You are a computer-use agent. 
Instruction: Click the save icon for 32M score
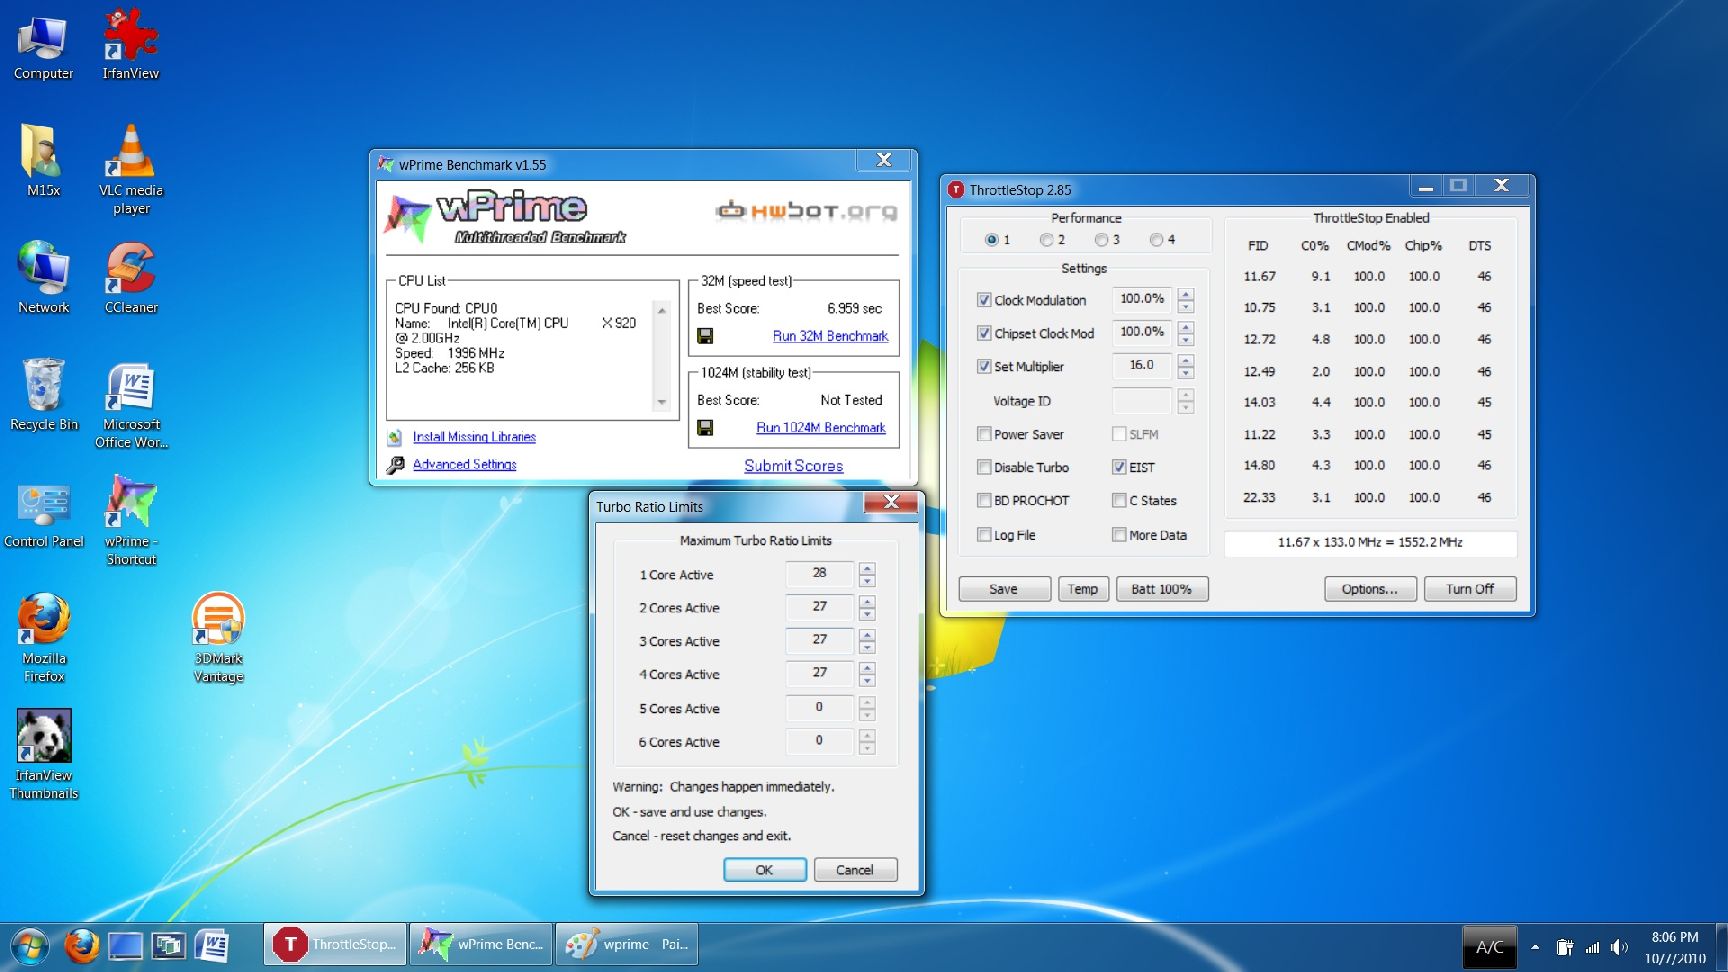click(x=705, y=336)
